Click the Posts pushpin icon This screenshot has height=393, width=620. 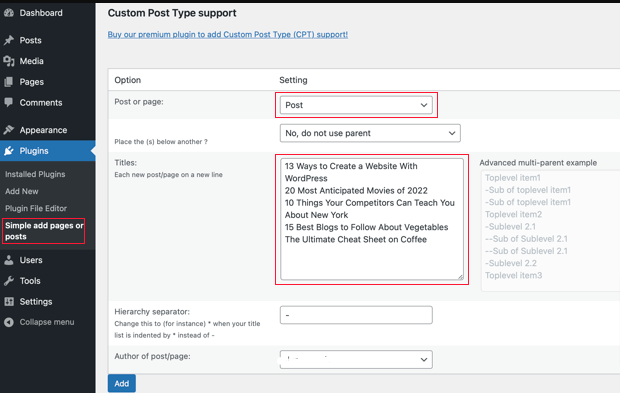pos(9,40)
